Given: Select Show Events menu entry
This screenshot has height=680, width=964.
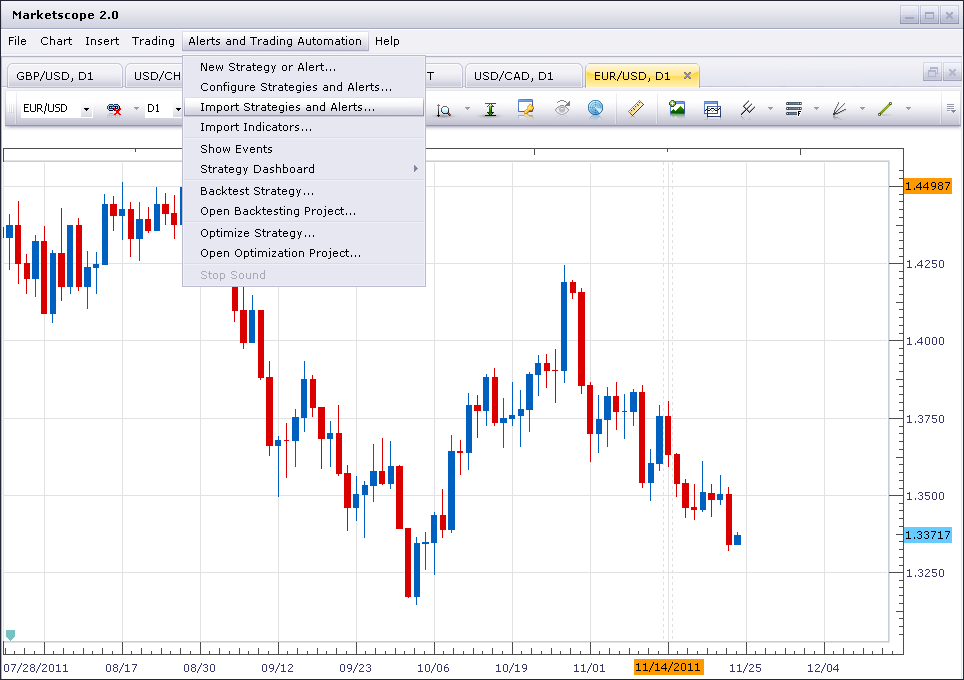Looking at the screenshot, I should 304,149.
